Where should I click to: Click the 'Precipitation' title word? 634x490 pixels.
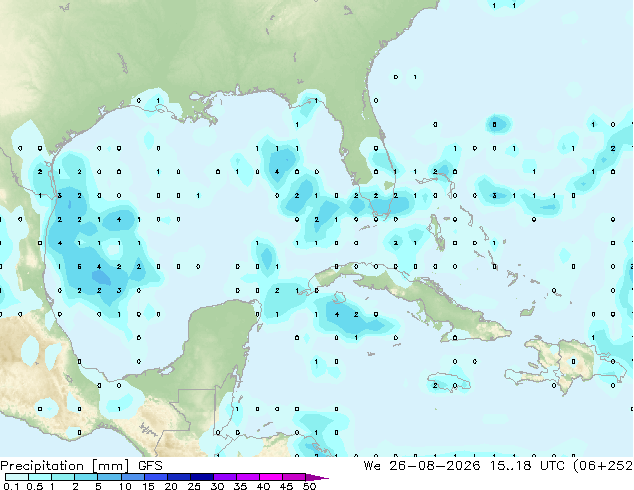pyautogui.click(x=42, y=466)
